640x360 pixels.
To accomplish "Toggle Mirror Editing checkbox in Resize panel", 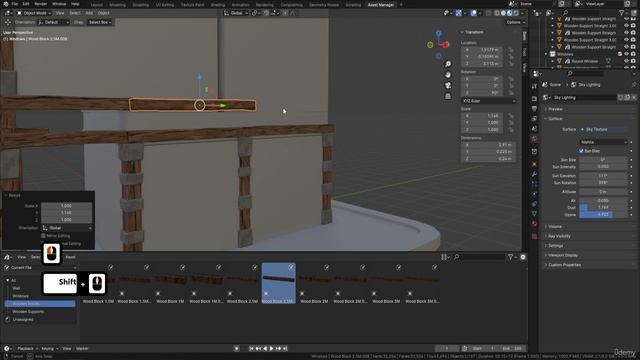I will 43,236.
